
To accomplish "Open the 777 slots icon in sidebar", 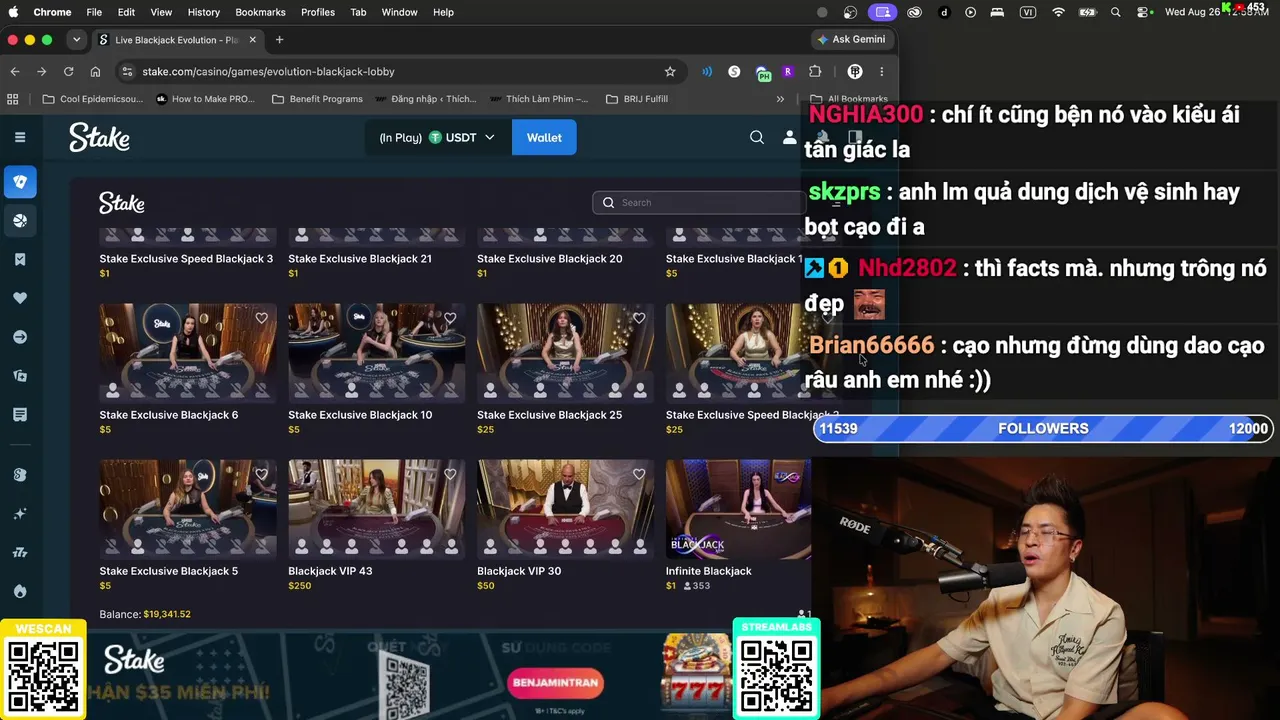I will (20, 553).
